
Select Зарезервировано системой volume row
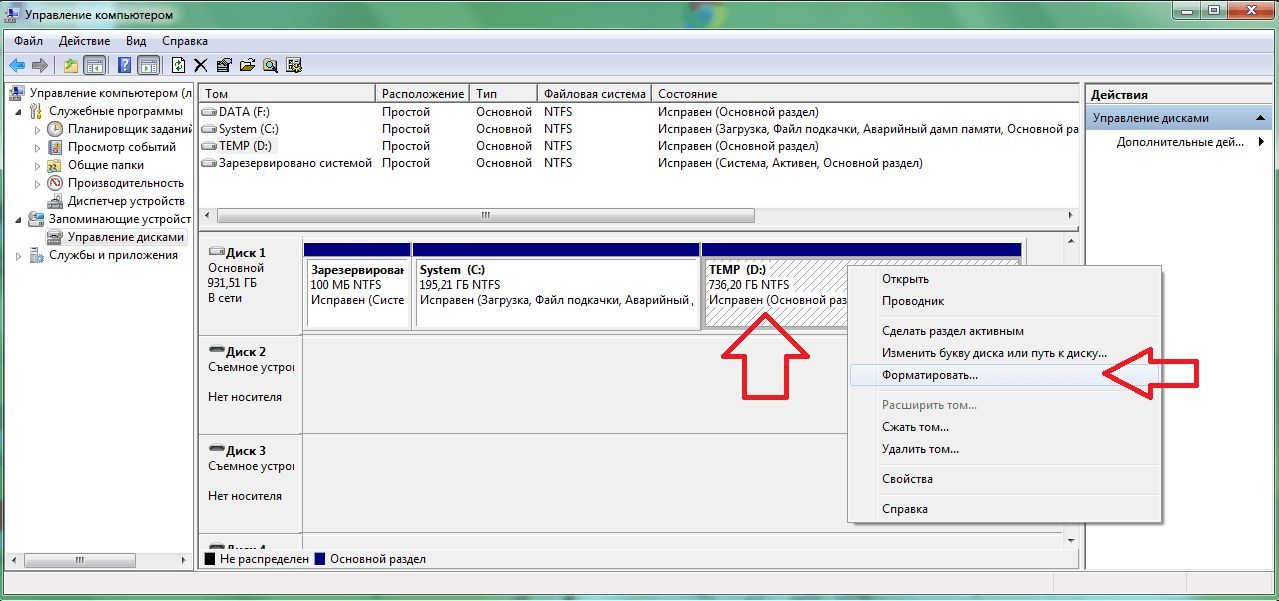point(640,163)
